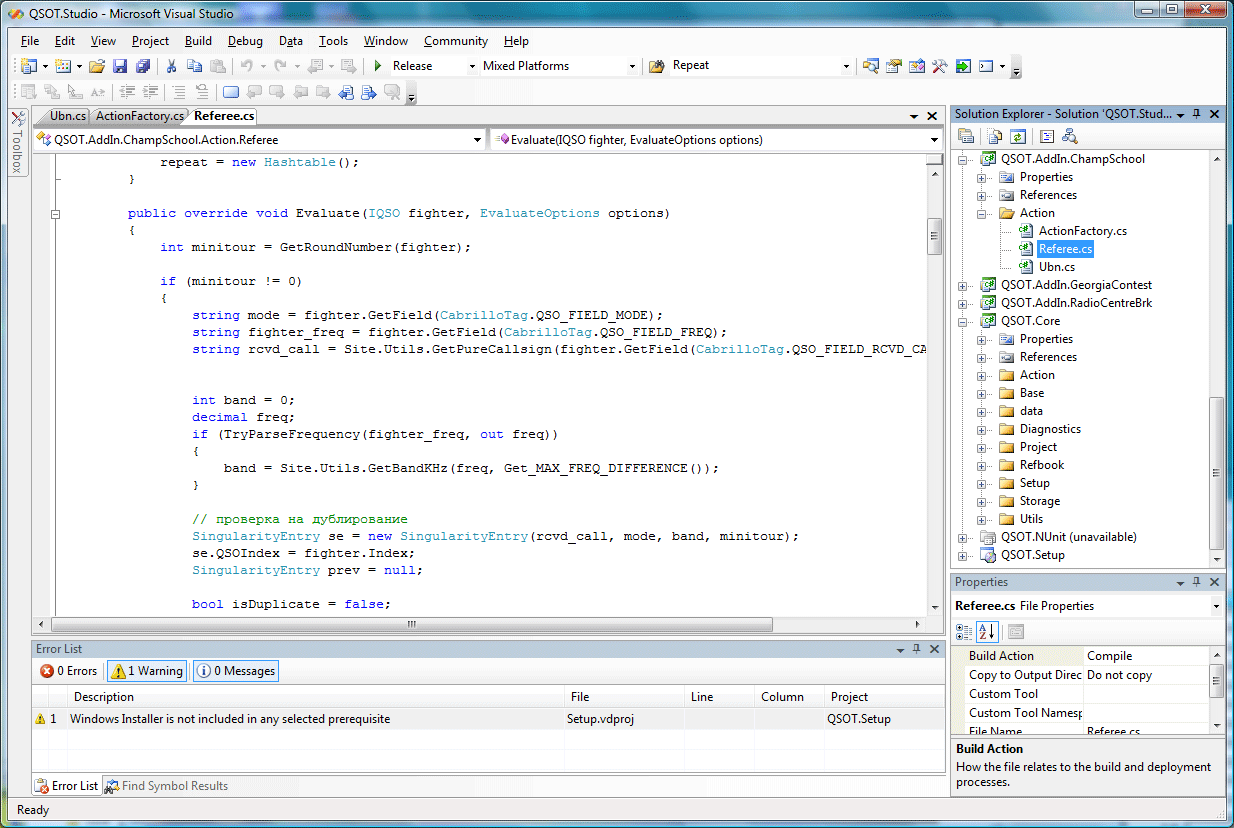Click the editor's horizontal scrollbar thumb
This screenshot has width=1234, height=828.
[410, 624]
